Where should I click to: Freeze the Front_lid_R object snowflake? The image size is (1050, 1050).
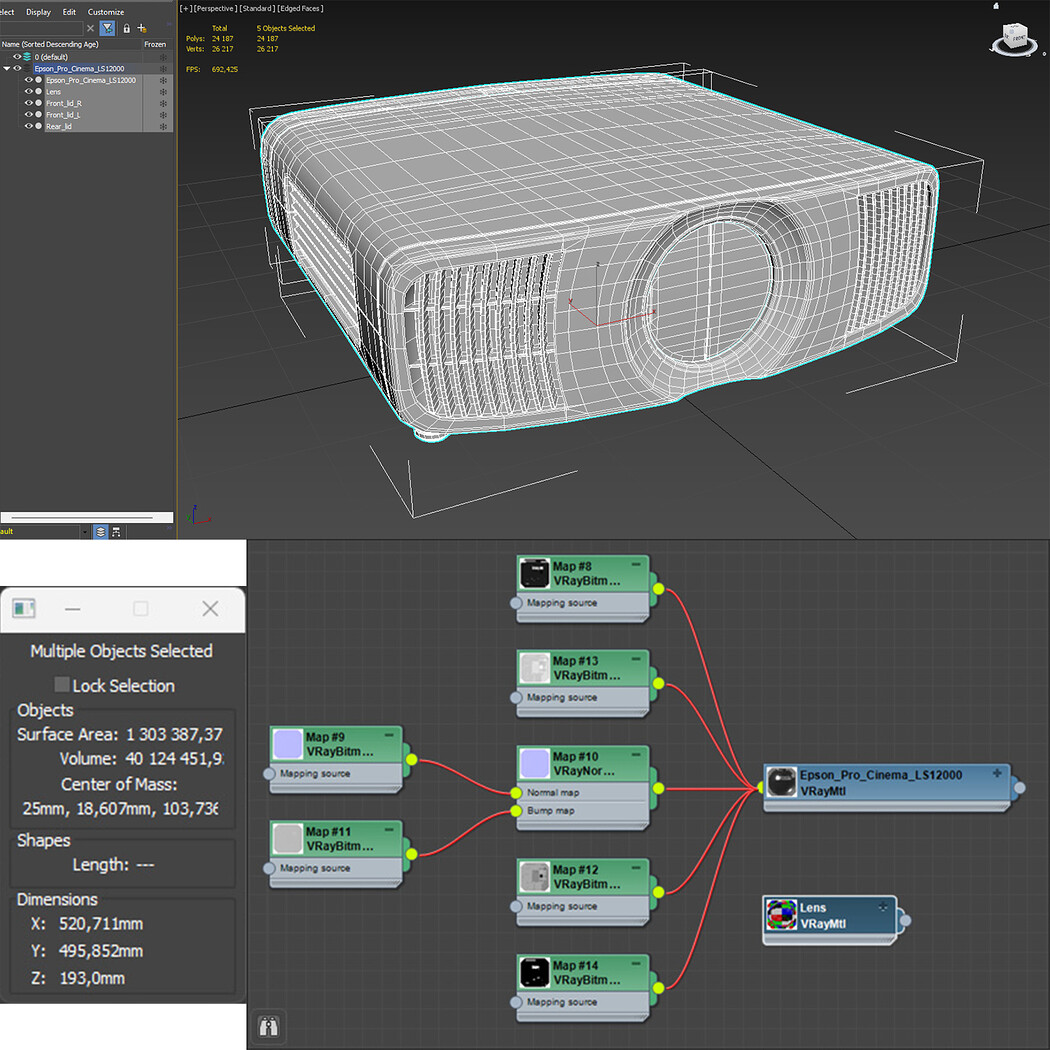(163, 103)
